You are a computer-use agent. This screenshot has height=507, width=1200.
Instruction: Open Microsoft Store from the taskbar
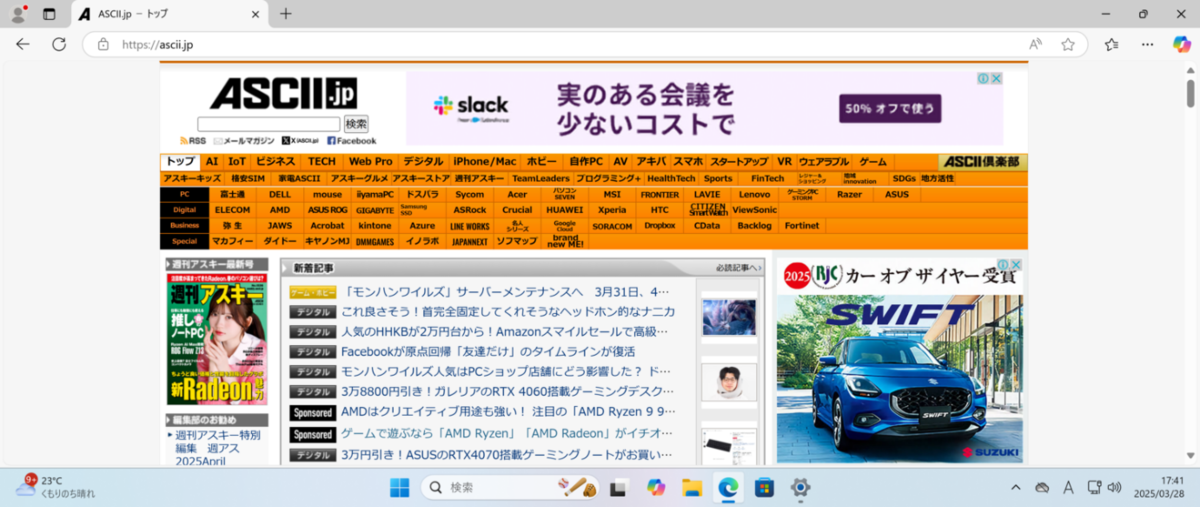(764, 488)
